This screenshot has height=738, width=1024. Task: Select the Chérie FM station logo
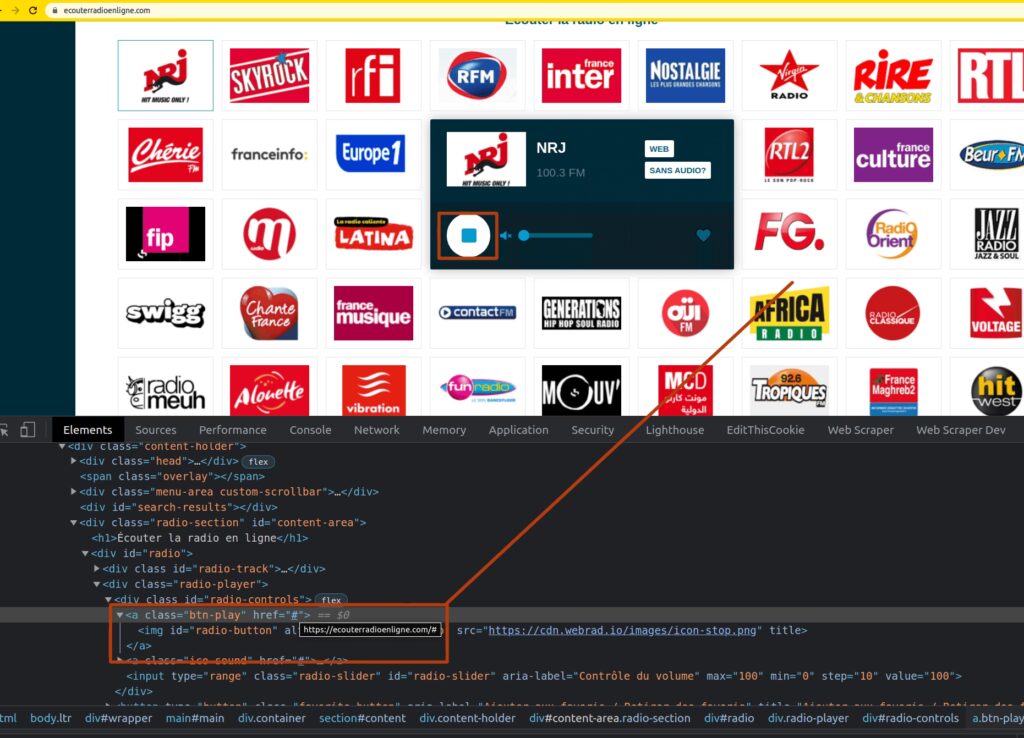pos(165,154)
